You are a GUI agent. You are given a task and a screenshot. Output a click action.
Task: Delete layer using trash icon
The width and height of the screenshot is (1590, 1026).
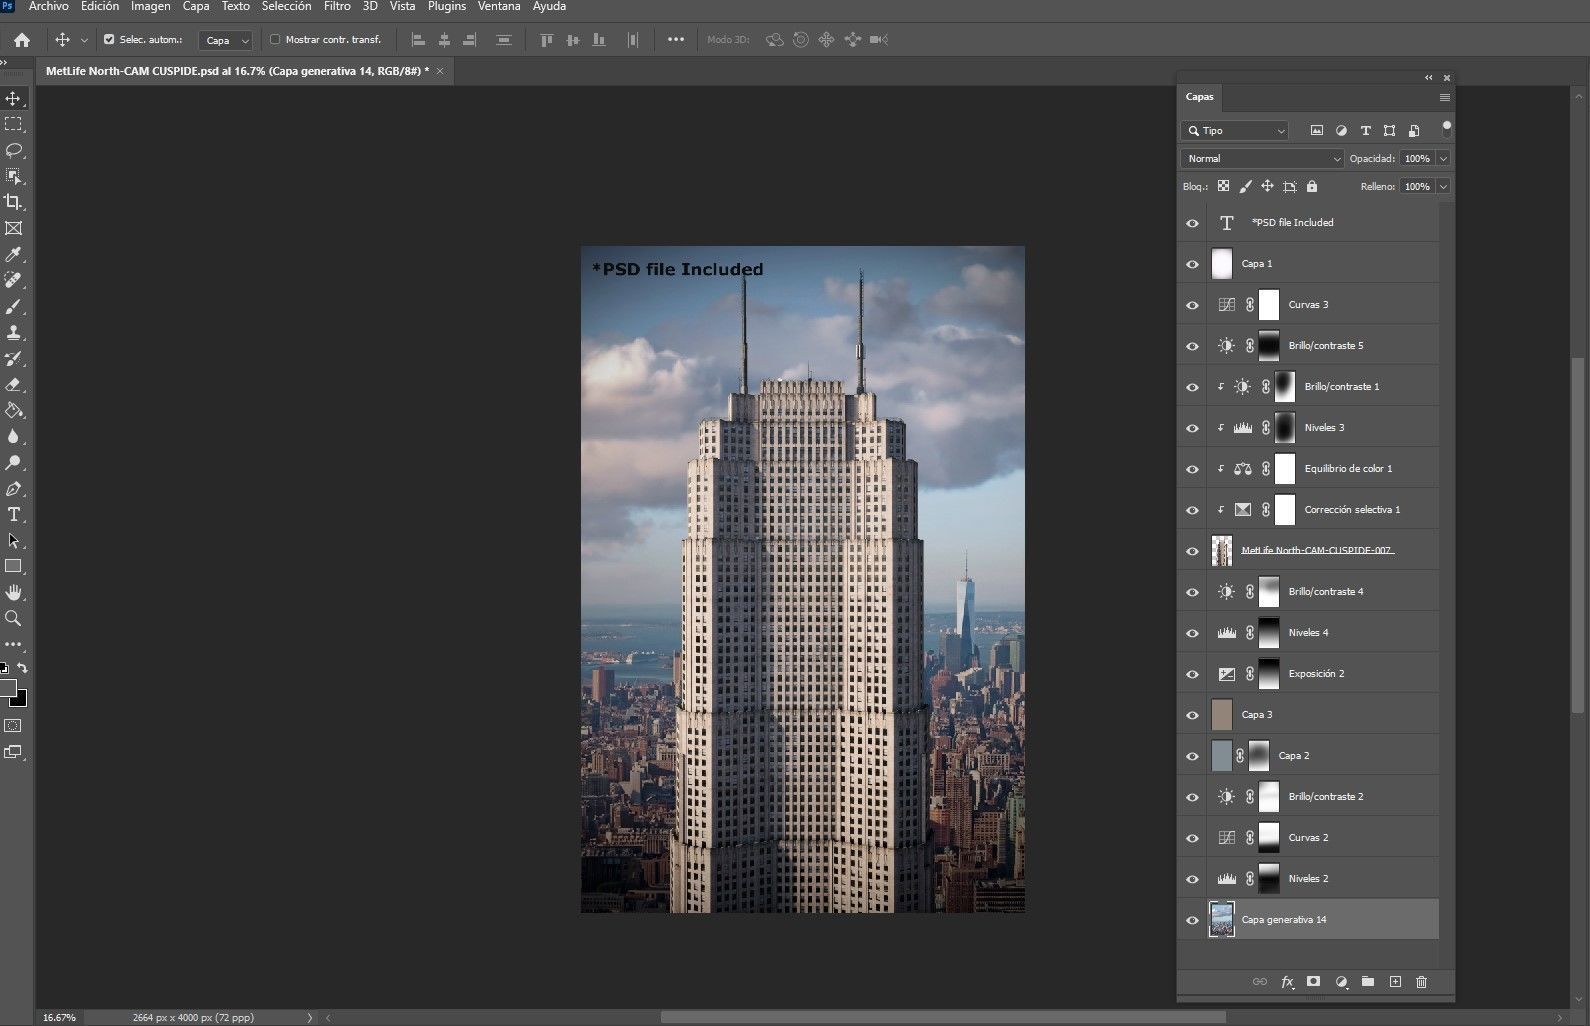(x=1421, y=982)
